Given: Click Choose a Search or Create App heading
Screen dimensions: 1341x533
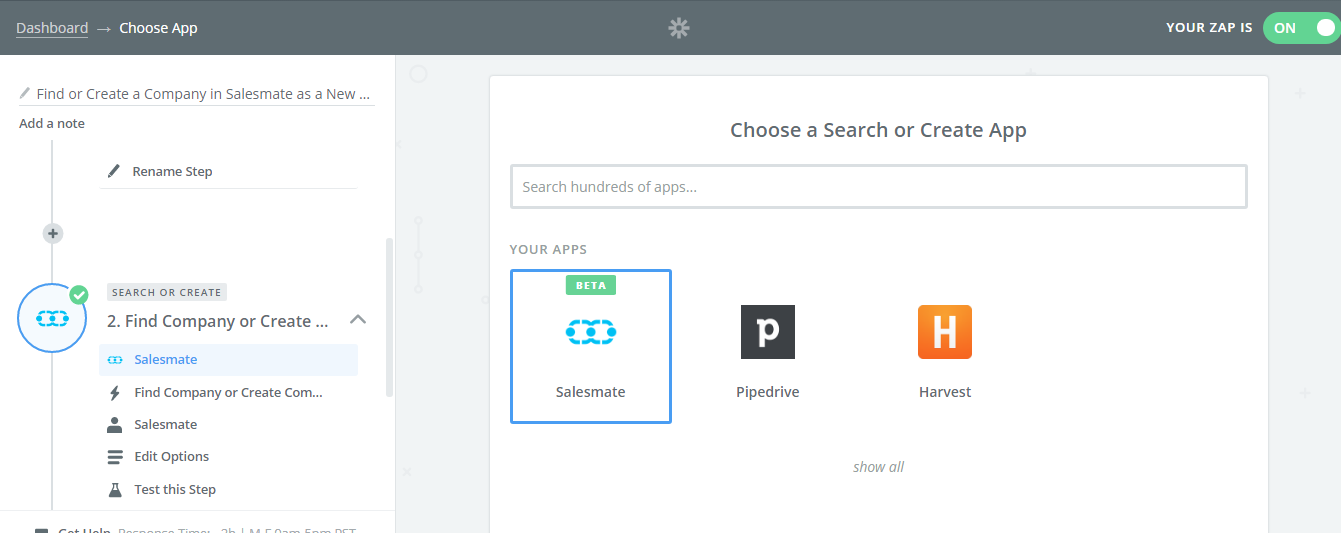Looking at the screenshot, I should click(878, 130).
